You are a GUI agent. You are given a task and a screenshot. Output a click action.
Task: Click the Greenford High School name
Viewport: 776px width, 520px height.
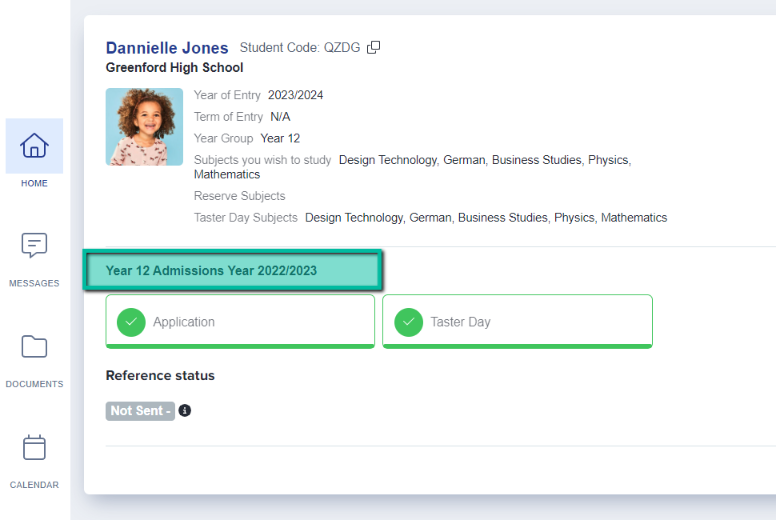coord(174,67)
